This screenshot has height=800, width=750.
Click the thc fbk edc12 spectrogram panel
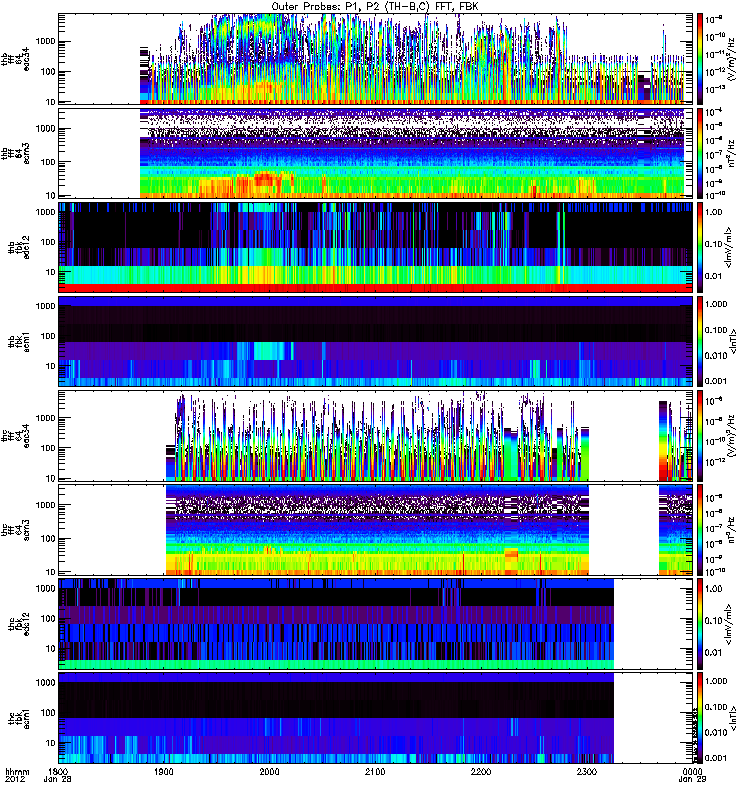(x=376, y=623)
